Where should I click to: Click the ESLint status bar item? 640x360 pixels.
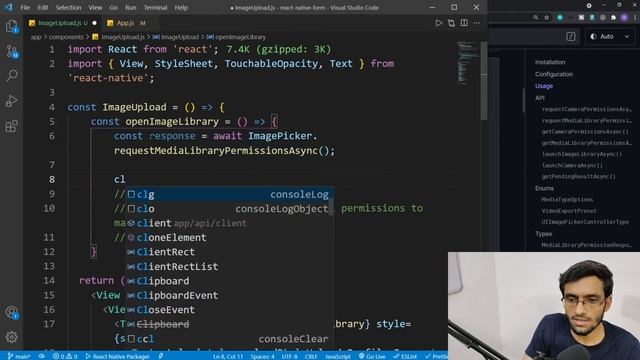(405, 356)
